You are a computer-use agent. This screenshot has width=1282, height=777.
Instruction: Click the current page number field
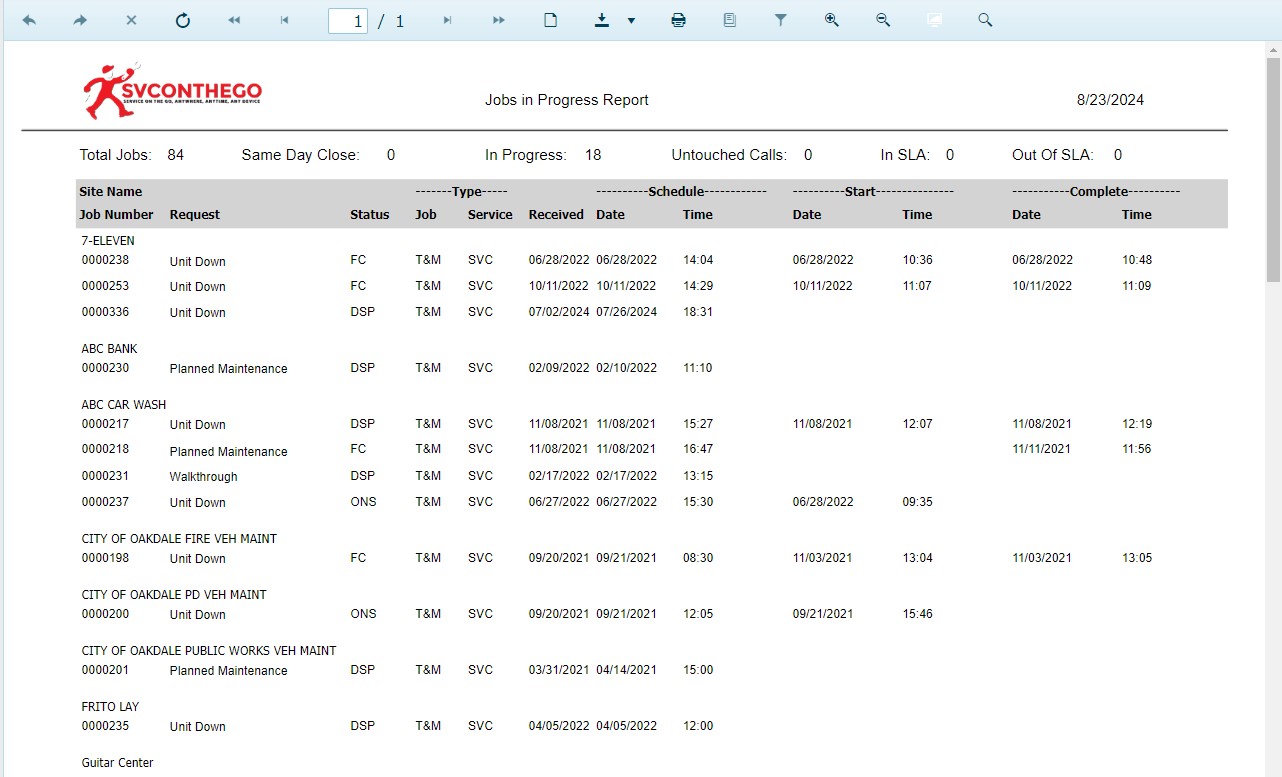click(347, 21)
